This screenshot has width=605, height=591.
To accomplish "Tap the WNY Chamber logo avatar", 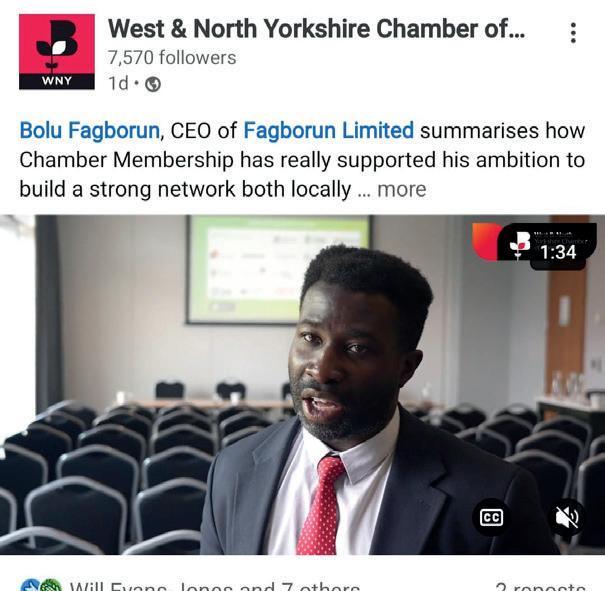I will click(x=57, y=52).
